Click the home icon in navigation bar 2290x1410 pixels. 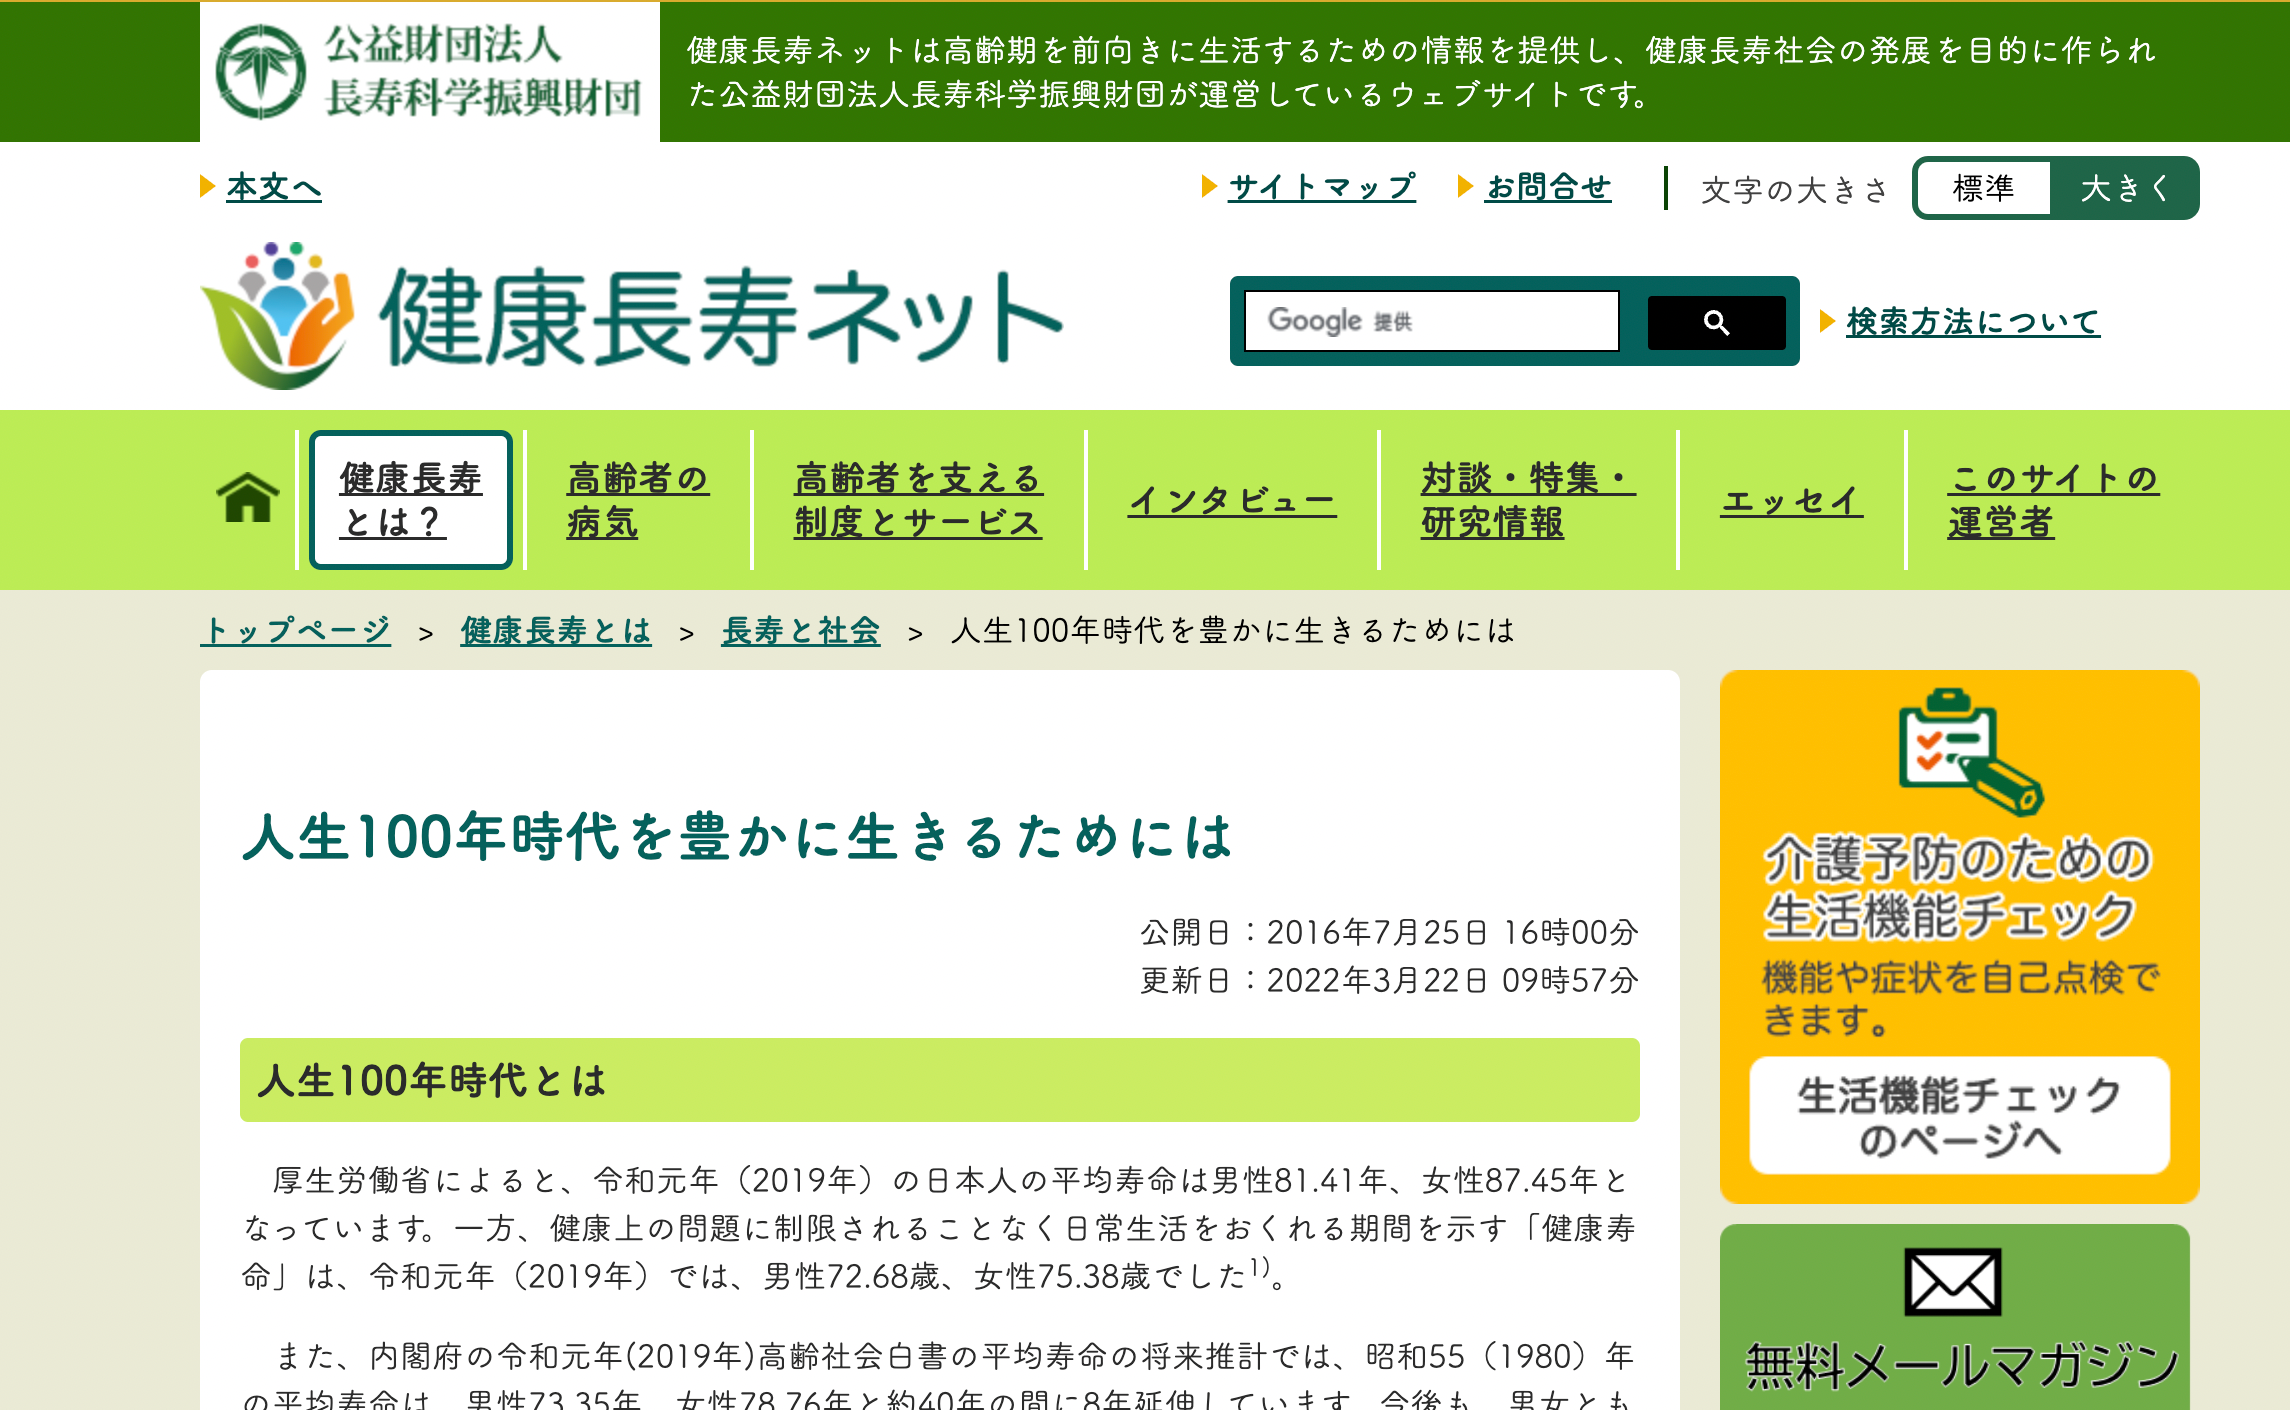point(247,498)
